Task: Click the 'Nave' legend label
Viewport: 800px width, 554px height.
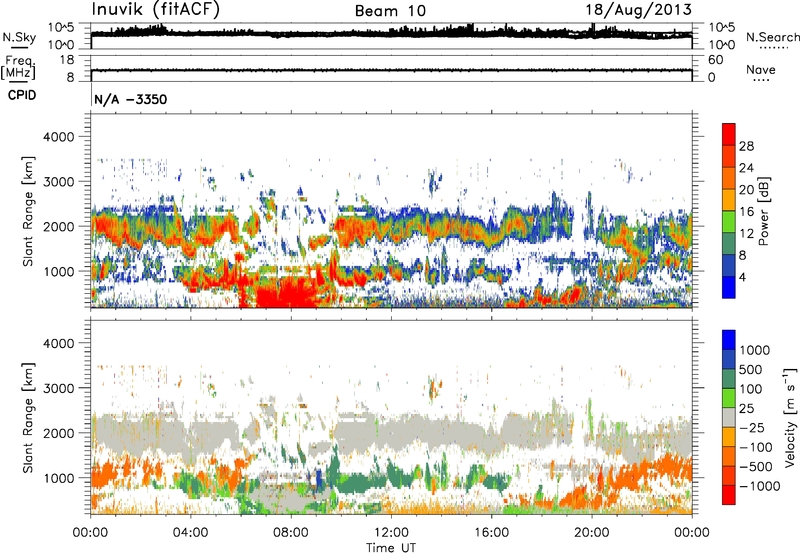Action: (761, 69)
